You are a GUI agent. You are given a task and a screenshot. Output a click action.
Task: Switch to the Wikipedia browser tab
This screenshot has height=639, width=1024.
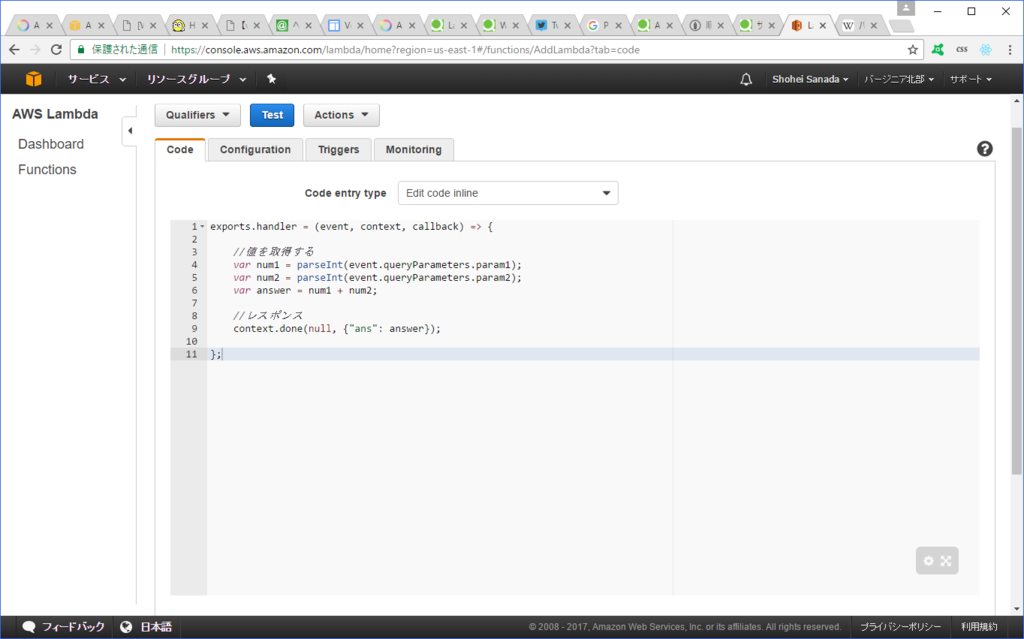(859, 25)
